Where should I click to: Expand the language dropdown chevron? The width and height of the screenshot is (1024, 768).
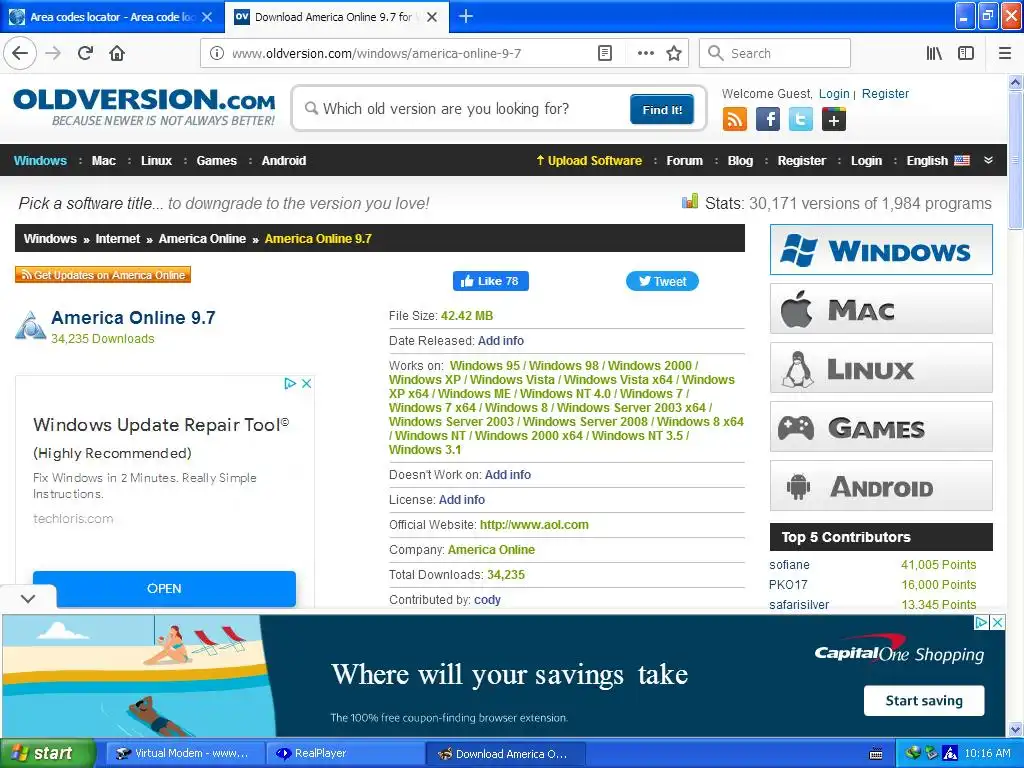(x=988, y=160)
